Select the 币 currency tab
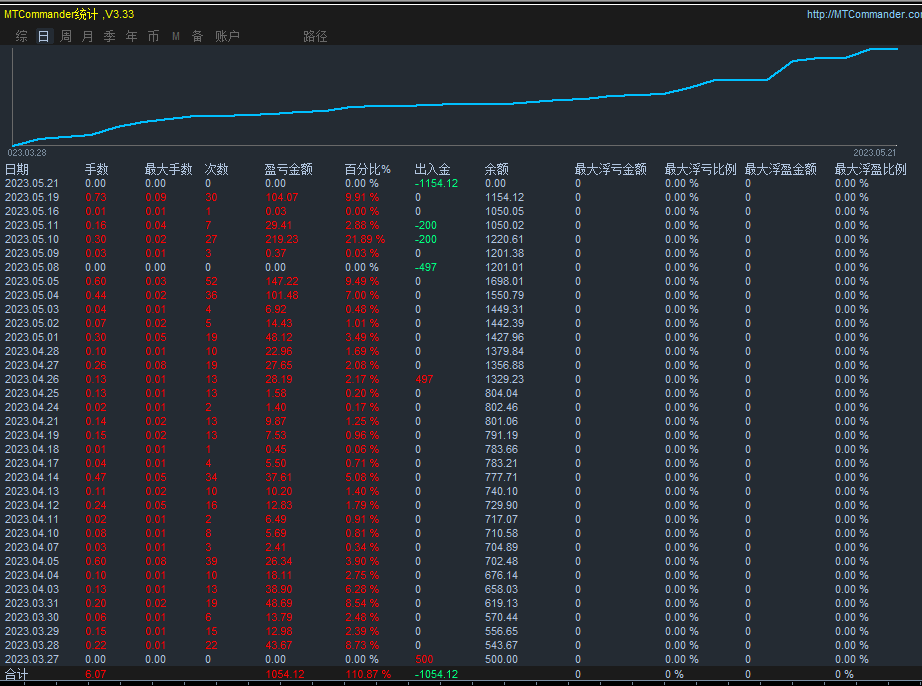This screenshot has height=686, width=922. click(x=153, y=36)
